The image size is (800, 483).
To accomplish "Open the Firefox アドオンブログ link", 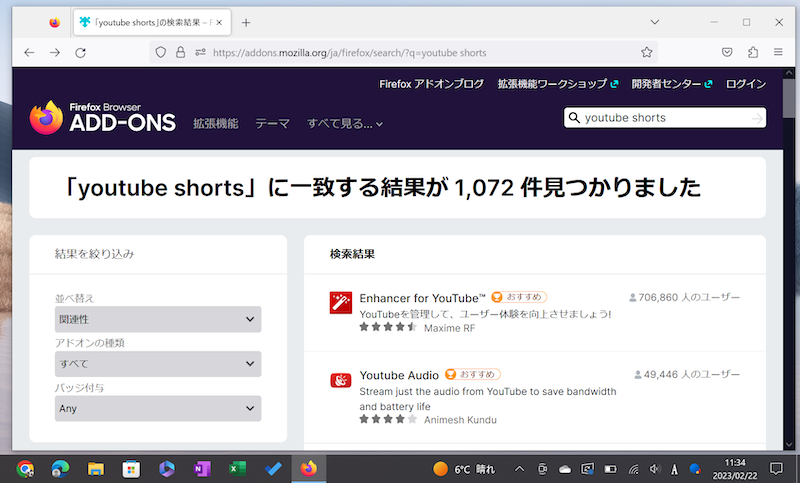I will coord(432,84).
